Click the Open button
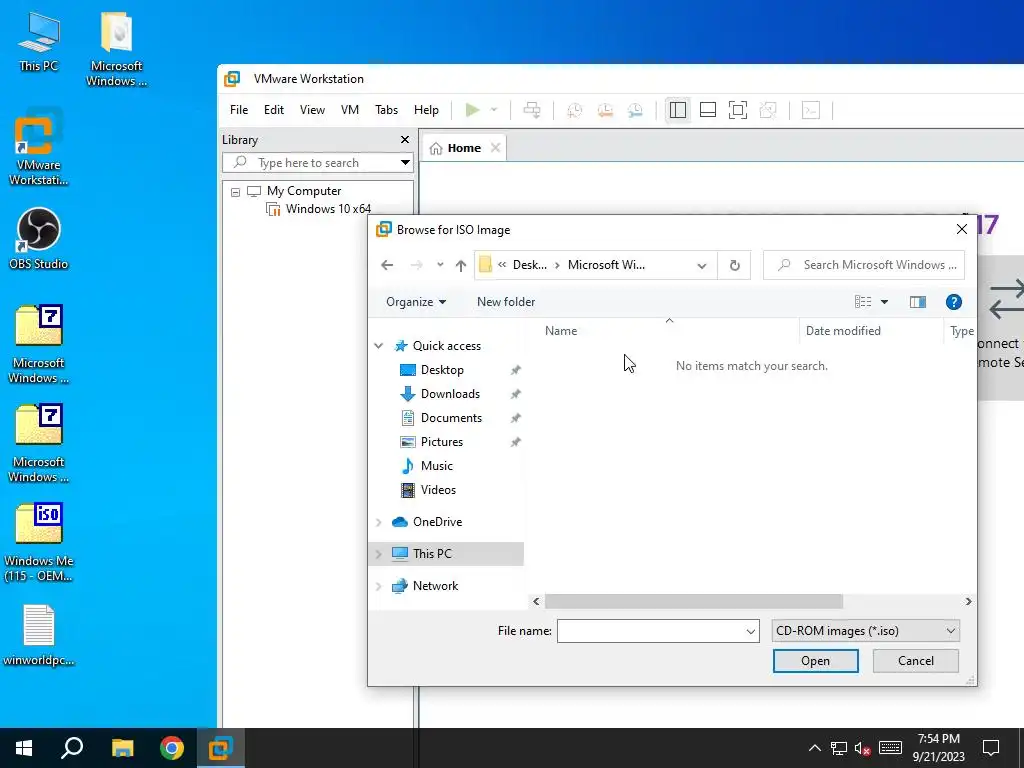The image size is (1024, 768). point(816,661)
